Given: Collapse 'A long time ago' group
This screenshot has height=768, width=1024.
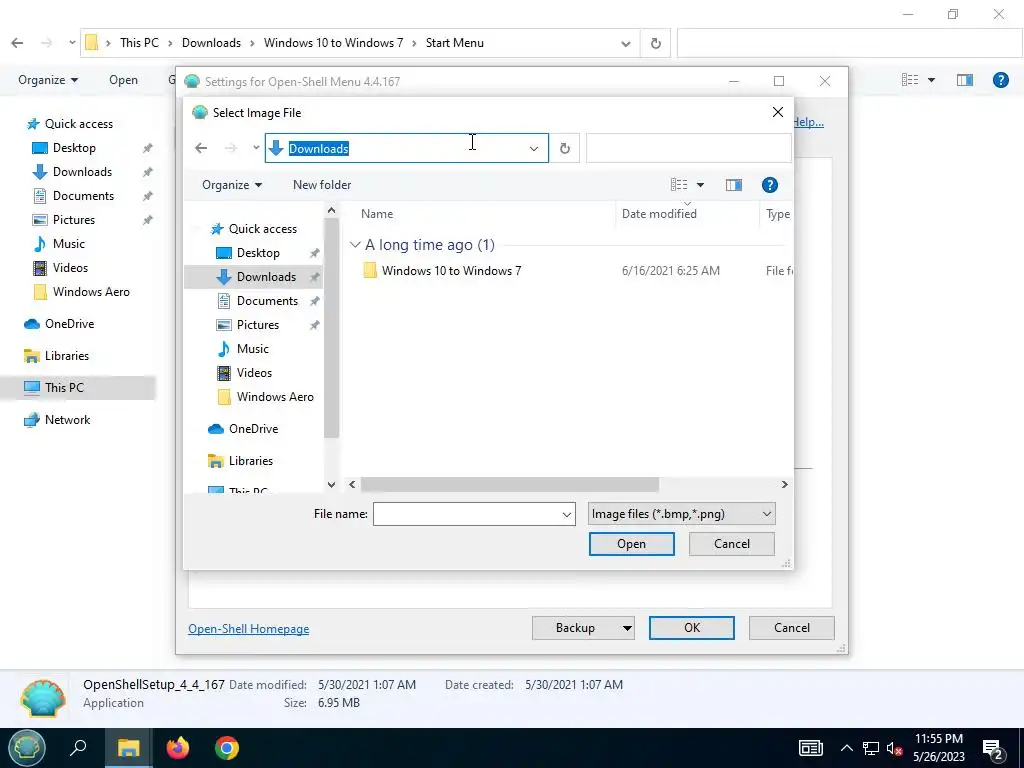Looking at the screenshot, I should 355,245.
